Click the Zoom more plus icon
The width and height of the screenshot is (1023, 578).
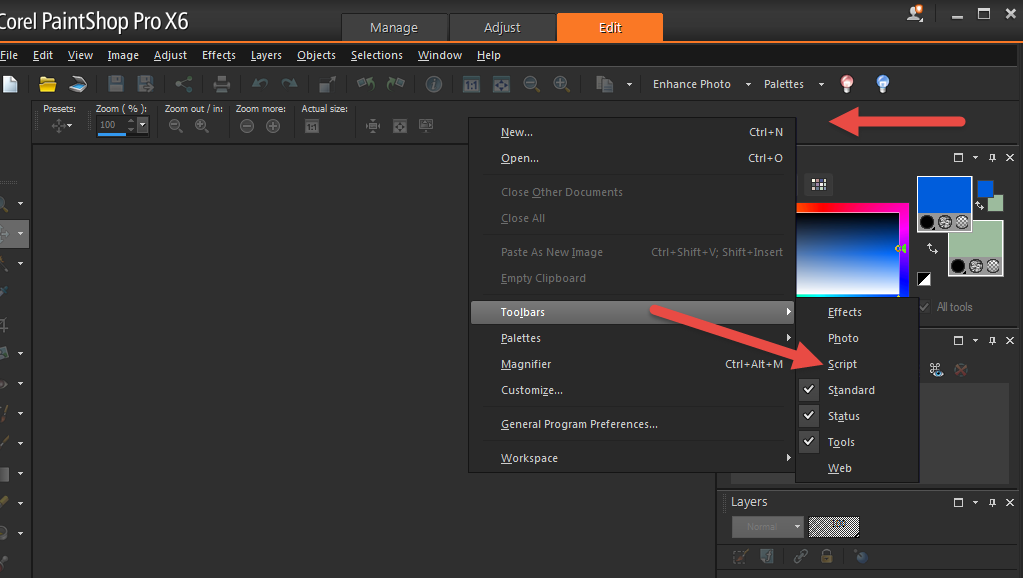coord(273,126)
